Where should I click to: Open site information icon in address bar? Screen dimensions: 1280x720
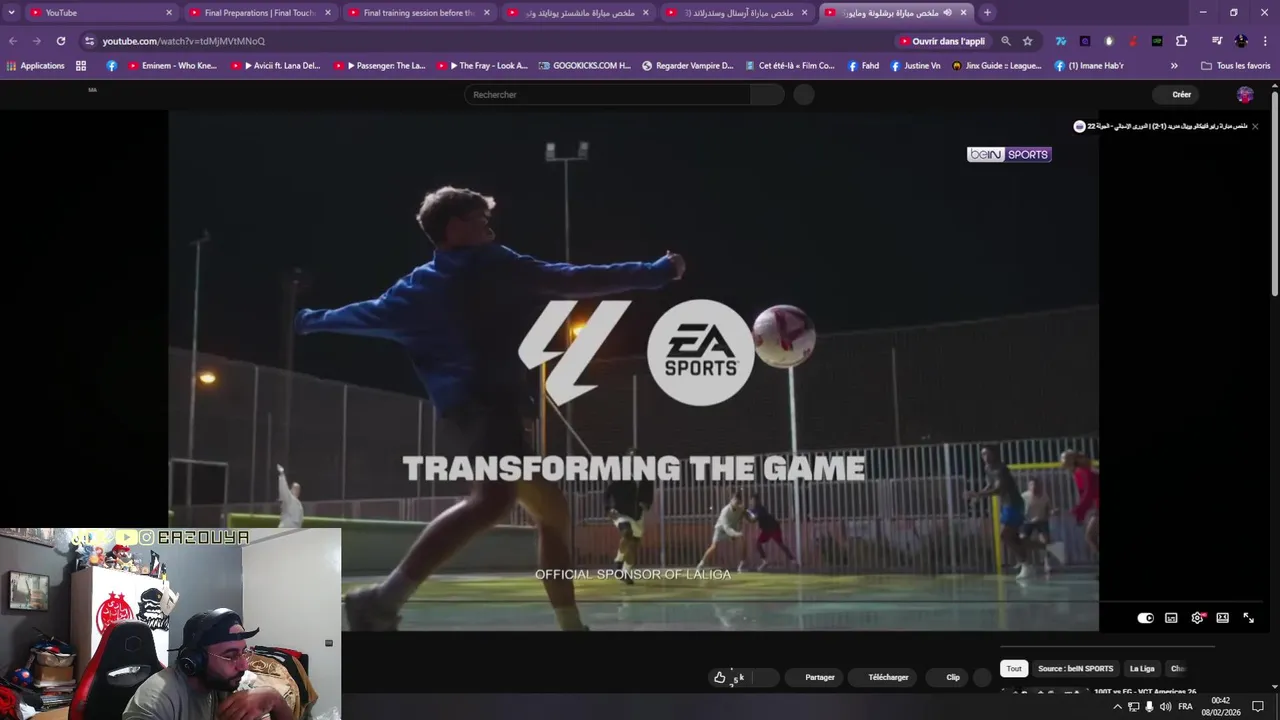tap(89, 41)
